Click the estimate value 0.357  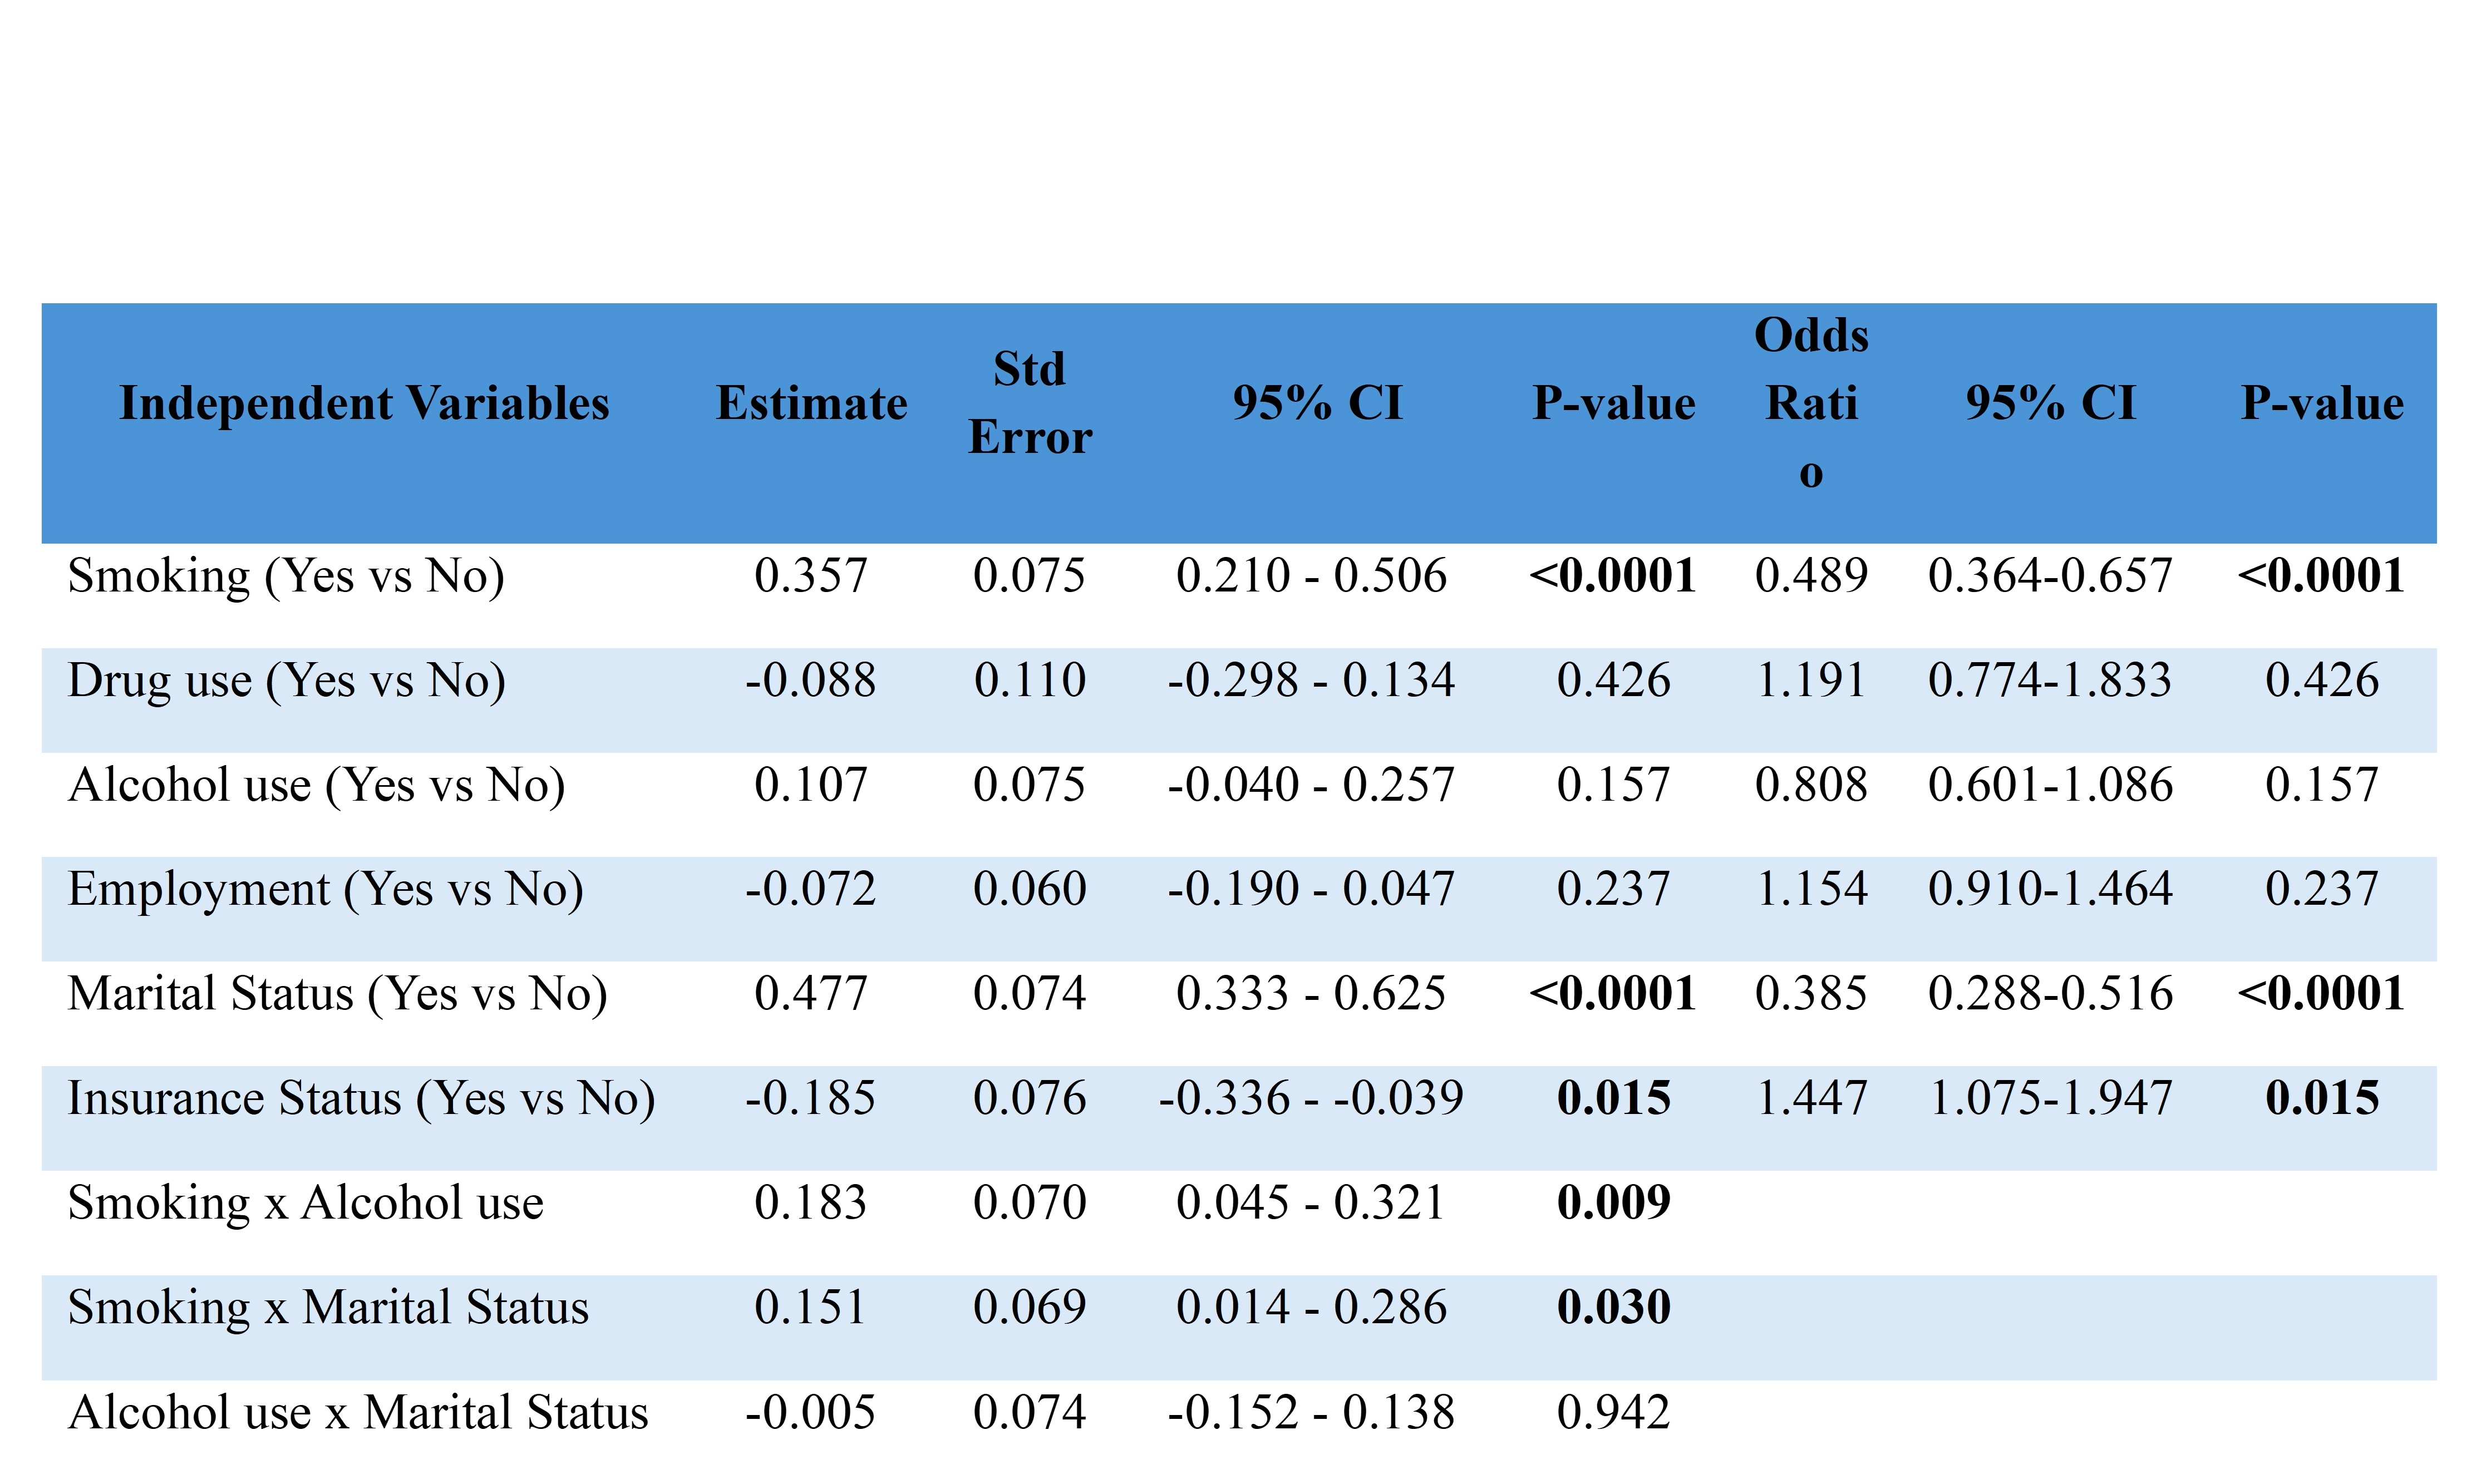point(810,576)
